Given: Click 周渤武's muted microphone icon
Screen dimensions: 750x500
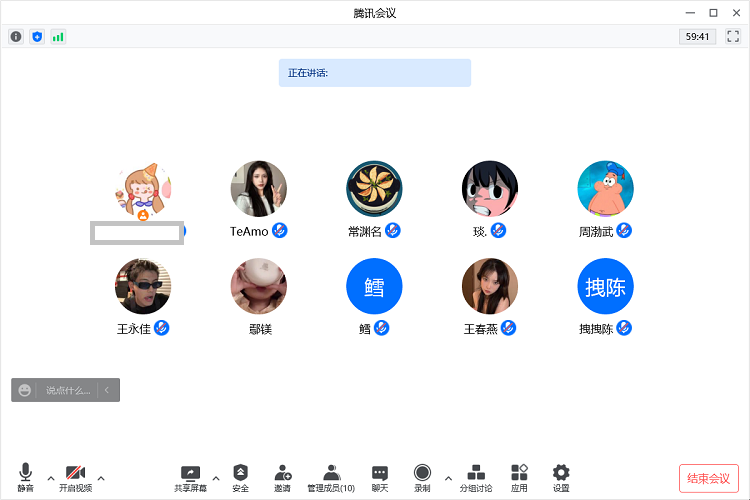Looking at the screenshot, I should (x=624, y=231).
